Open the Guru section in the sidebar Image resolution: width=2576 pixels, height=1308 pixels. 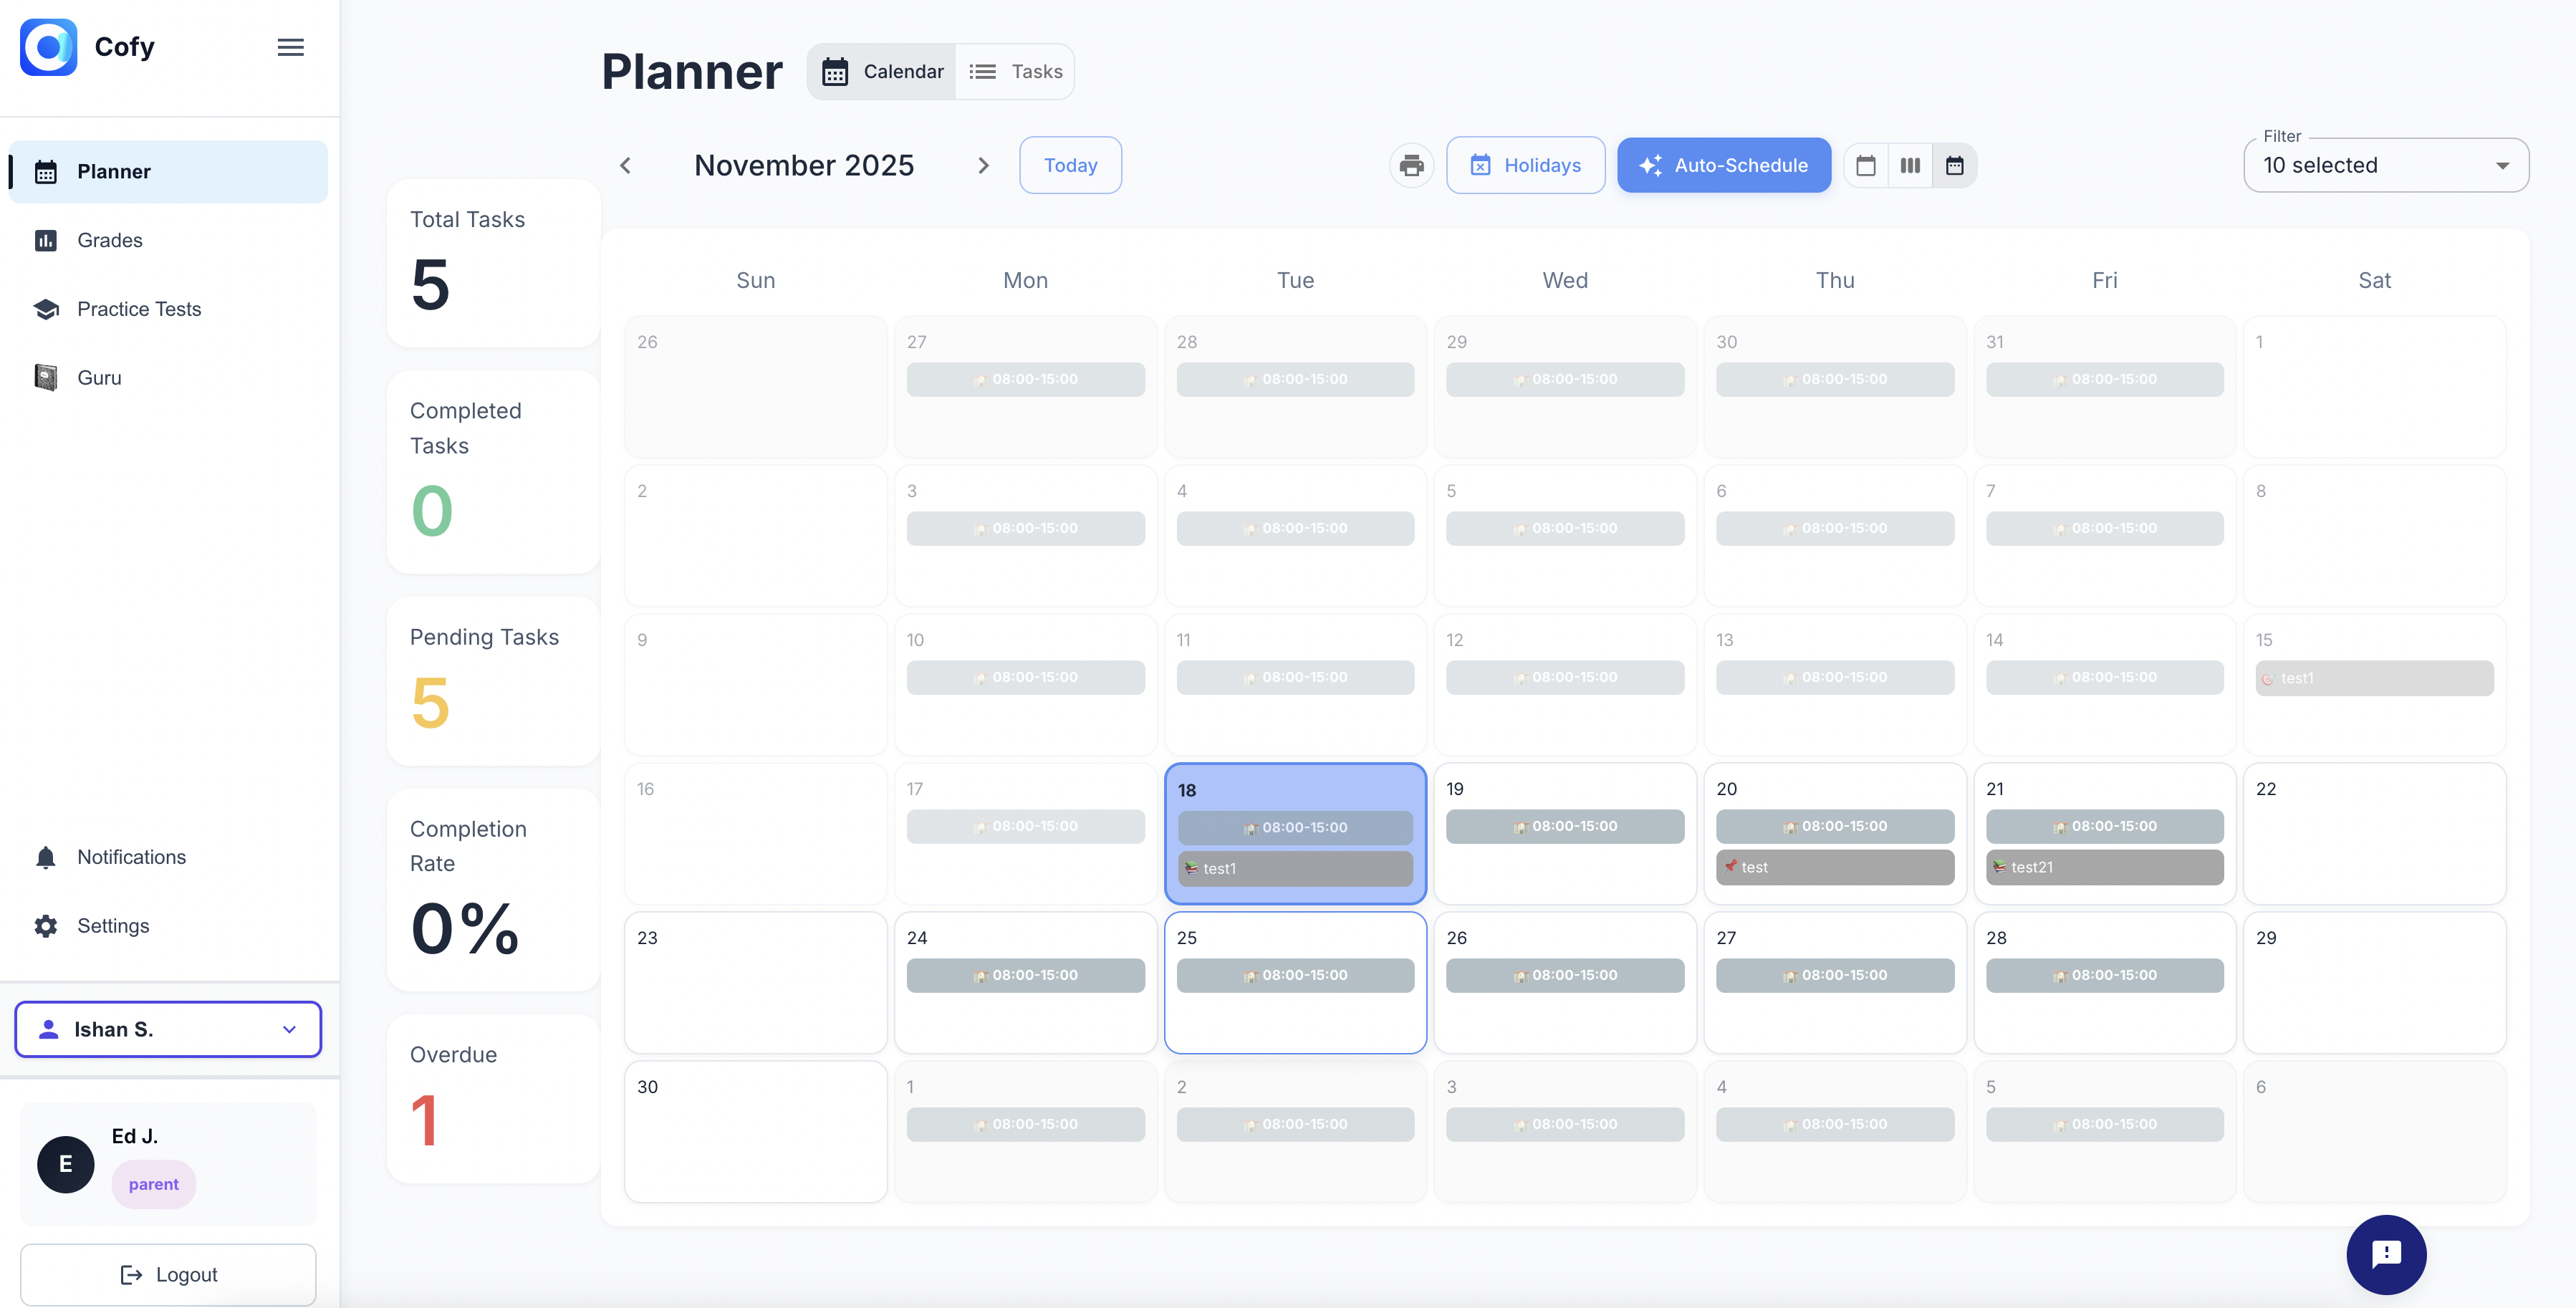[99, 377]
